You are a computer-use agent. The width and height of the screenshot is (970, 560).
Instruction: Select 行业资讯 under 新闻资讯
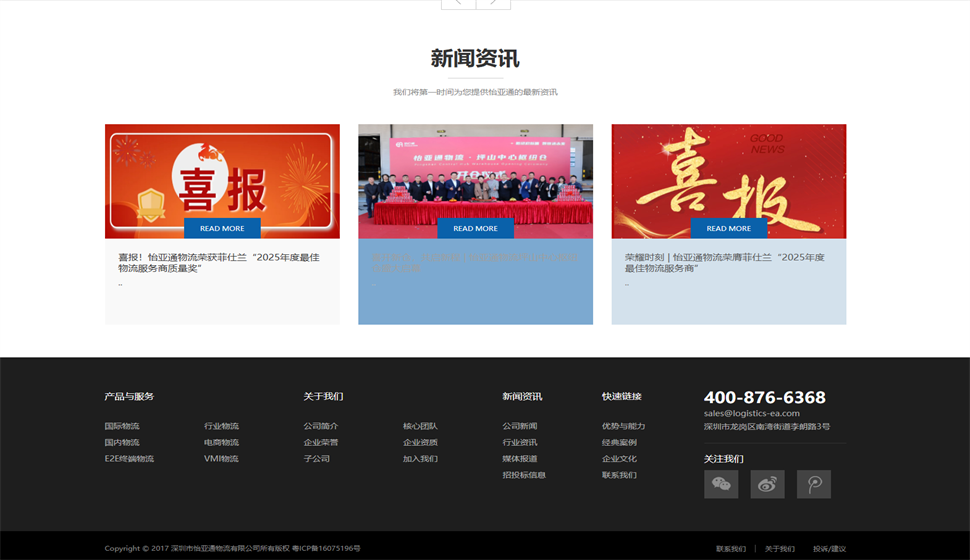[519, 442]
